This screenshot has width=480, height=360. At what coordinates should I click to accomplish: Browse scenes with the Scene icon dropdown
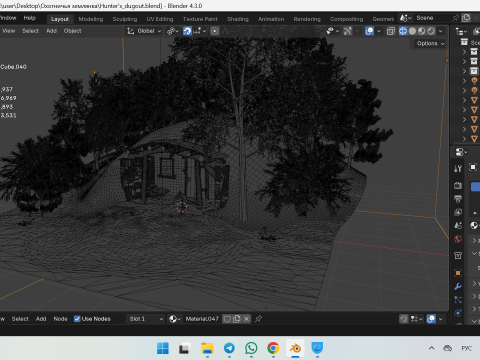[x=406, y=18]
